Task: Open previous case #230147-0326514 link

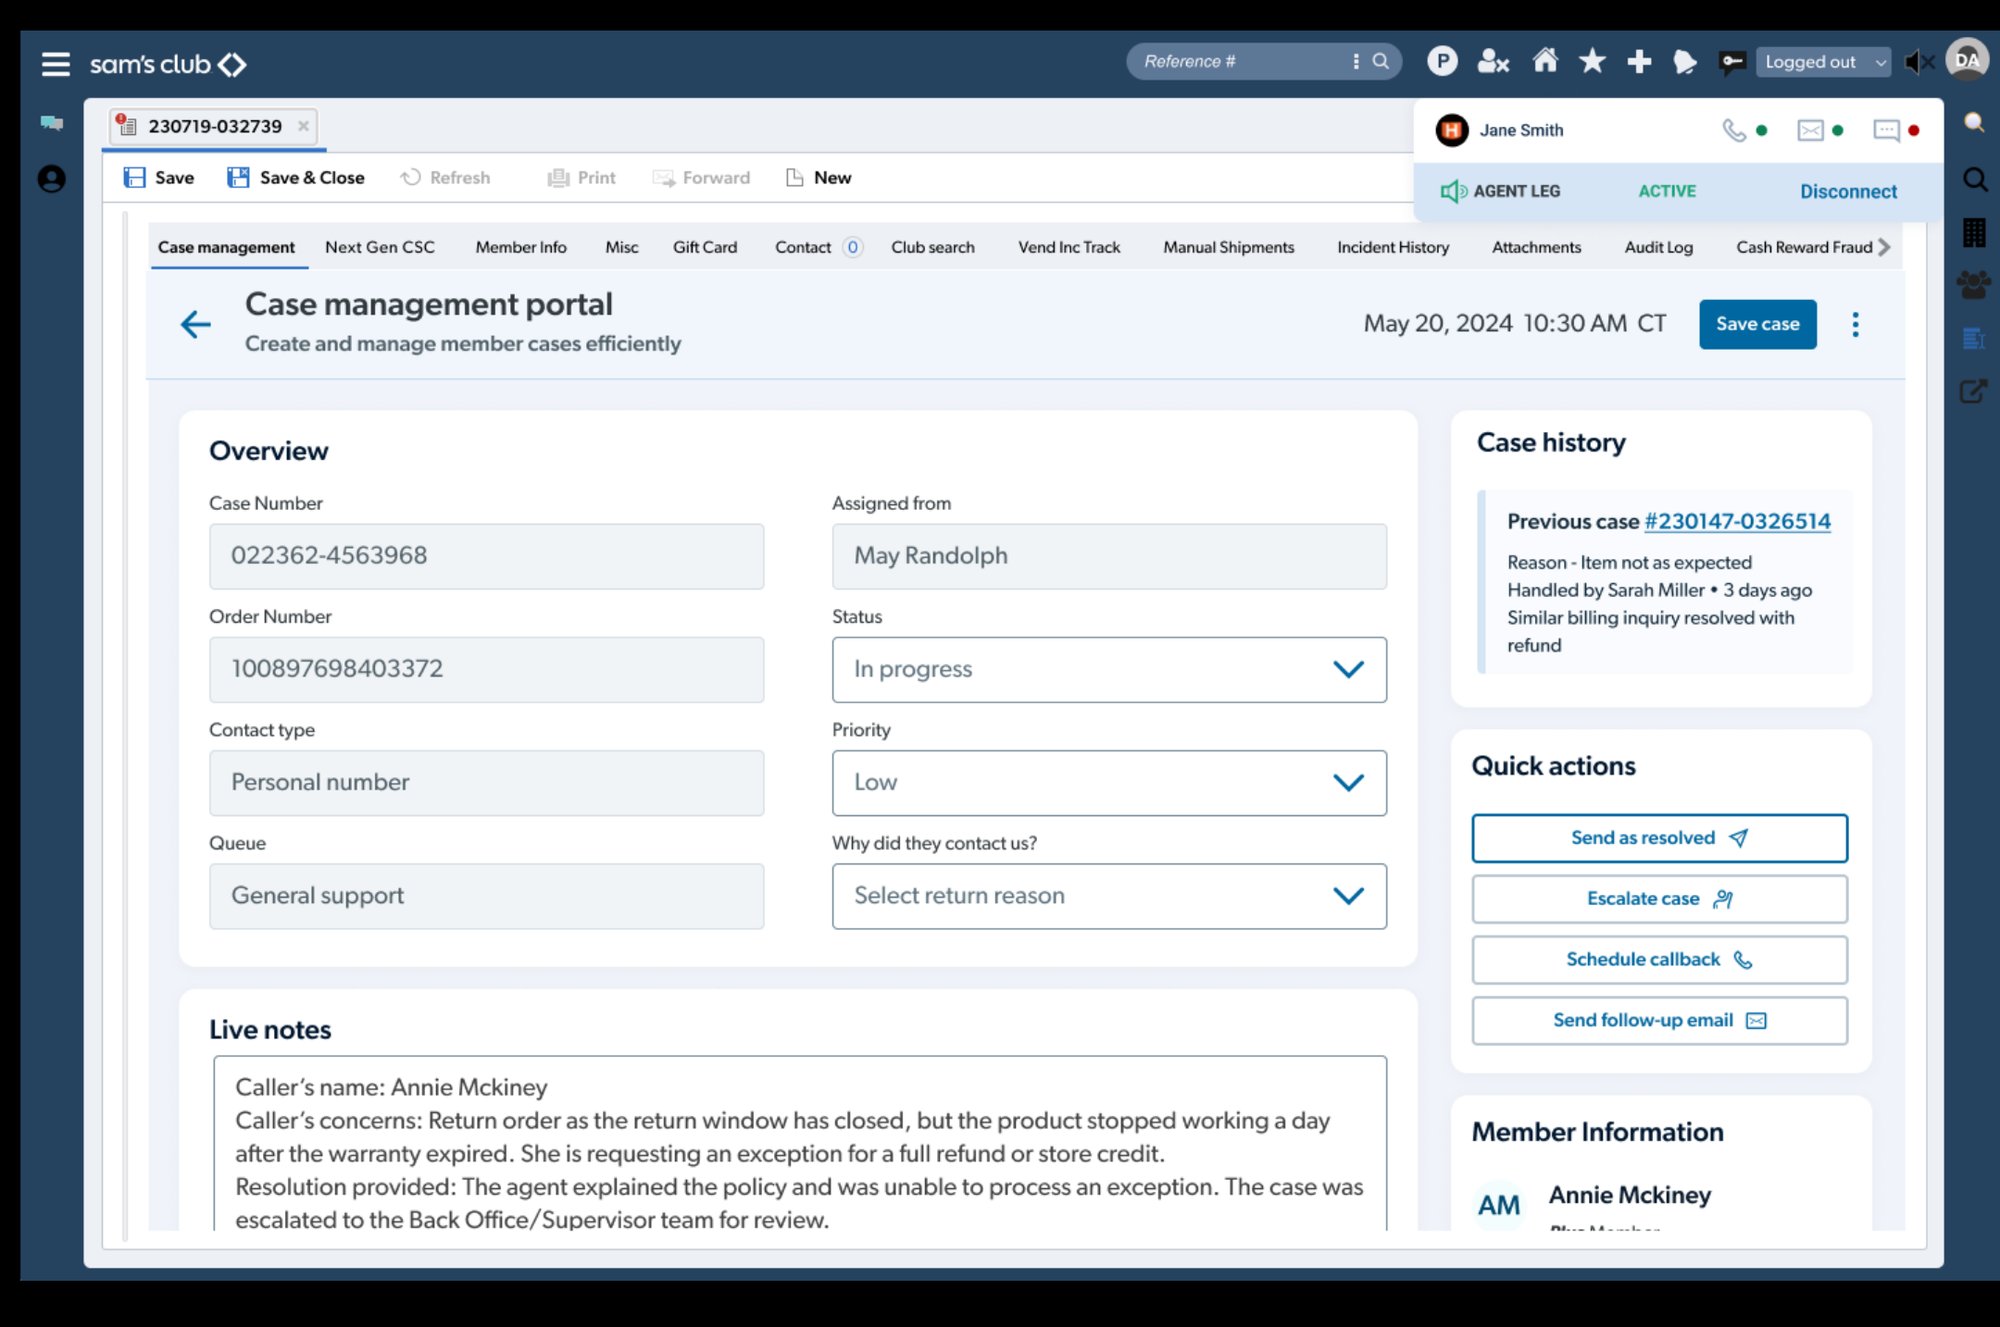Action: pos(1737,521)
